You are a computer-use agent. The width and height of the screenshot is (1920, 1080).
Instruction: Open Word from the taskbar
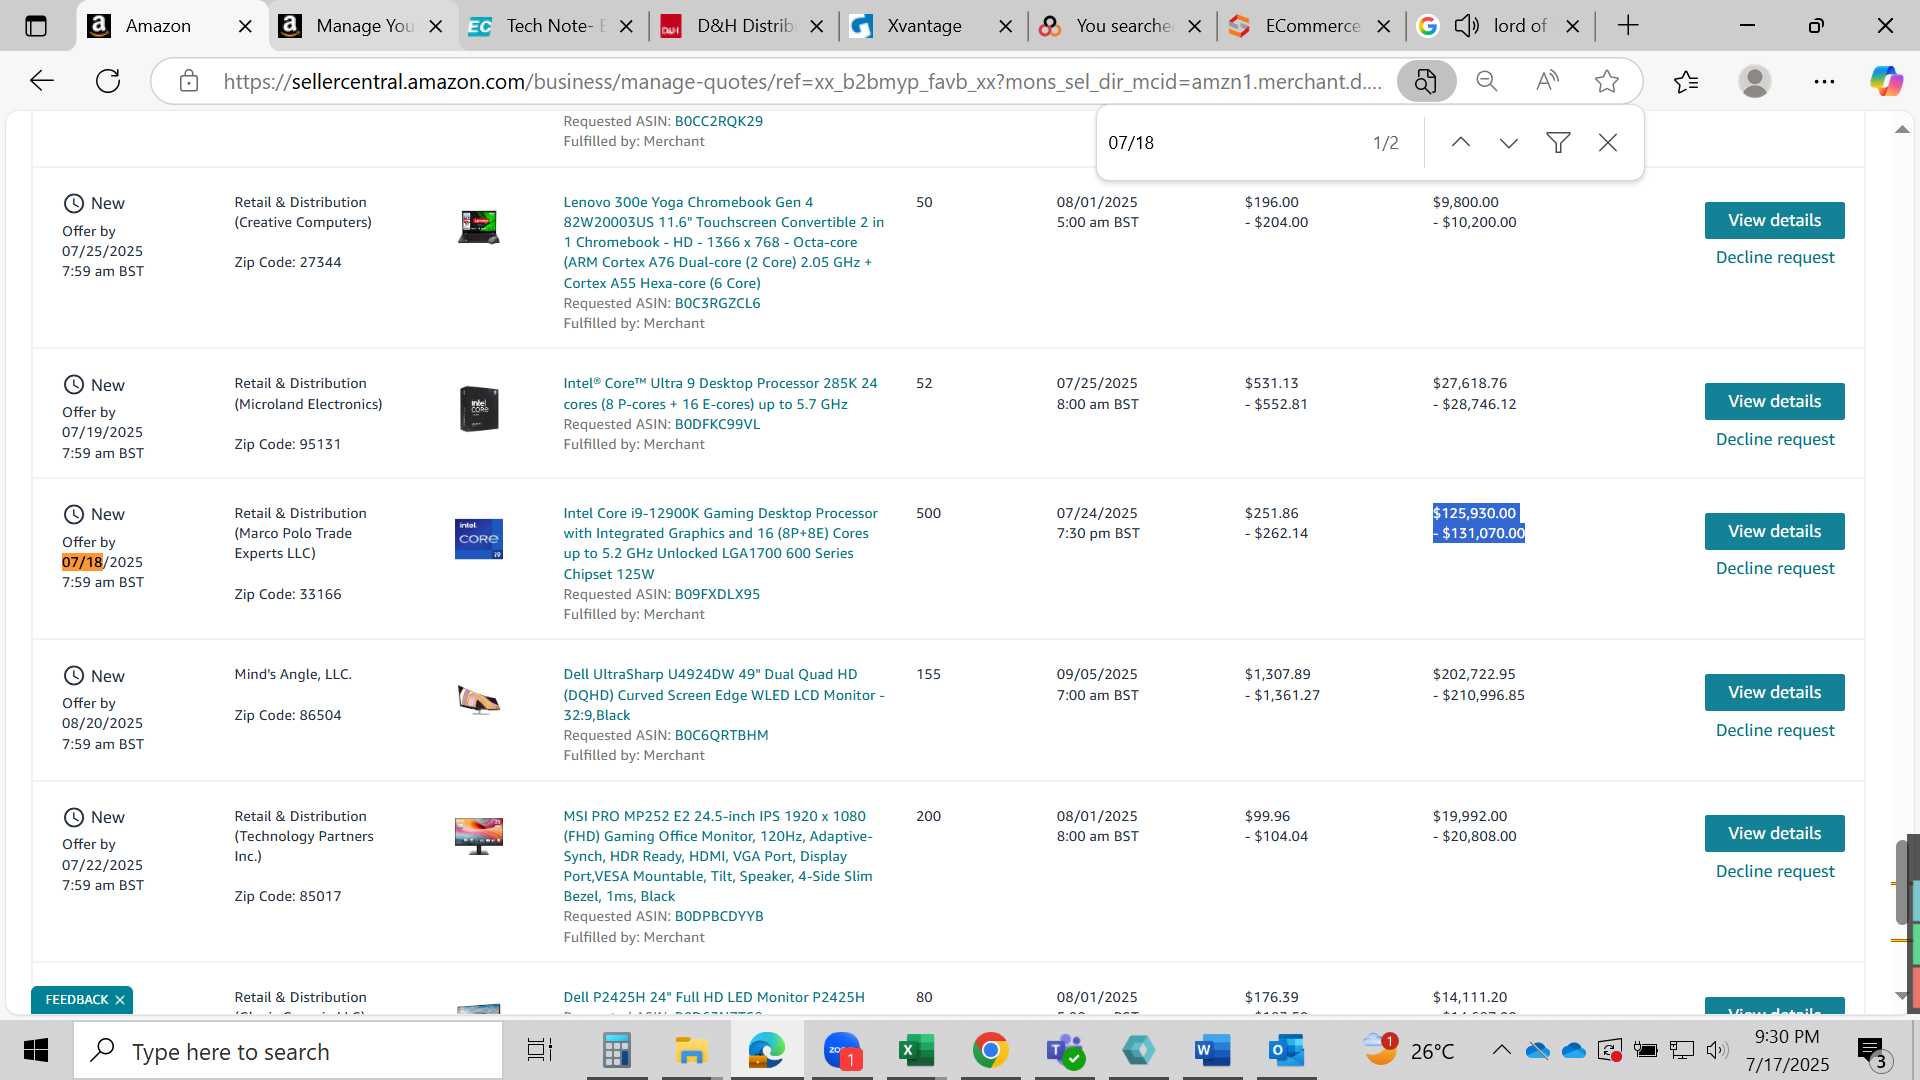click(1212, 1051)
